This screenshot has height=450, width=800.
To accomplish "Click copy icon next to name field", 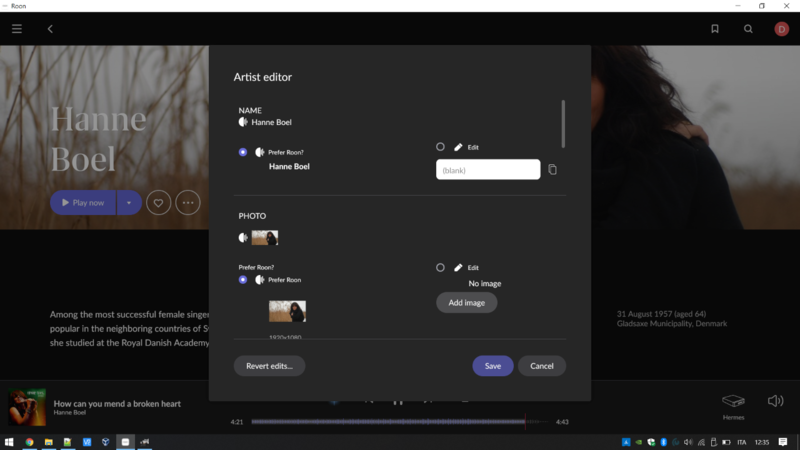I will point(552,170).
